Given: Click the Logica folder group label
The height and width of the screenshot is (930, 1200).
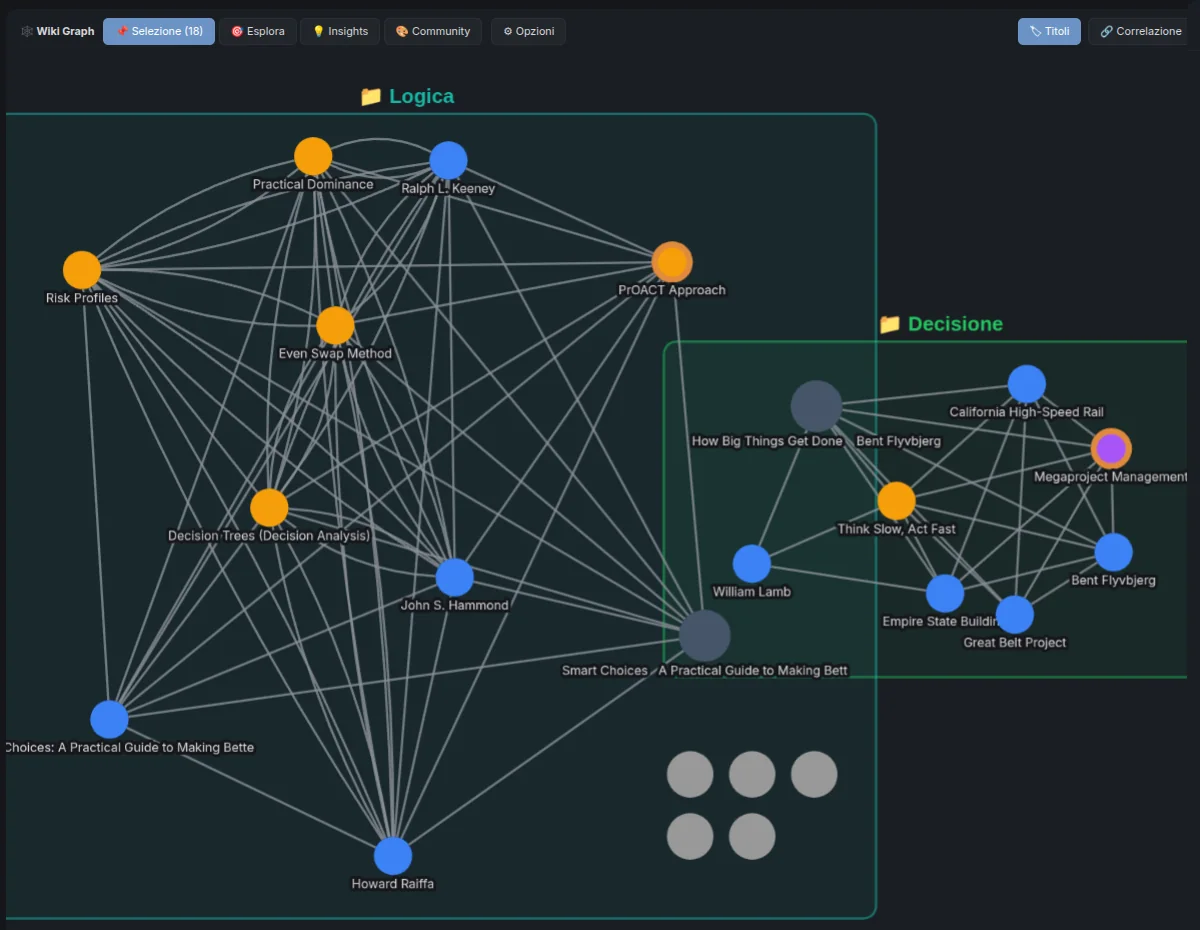Looking at the screenshot, I should 407,96.
